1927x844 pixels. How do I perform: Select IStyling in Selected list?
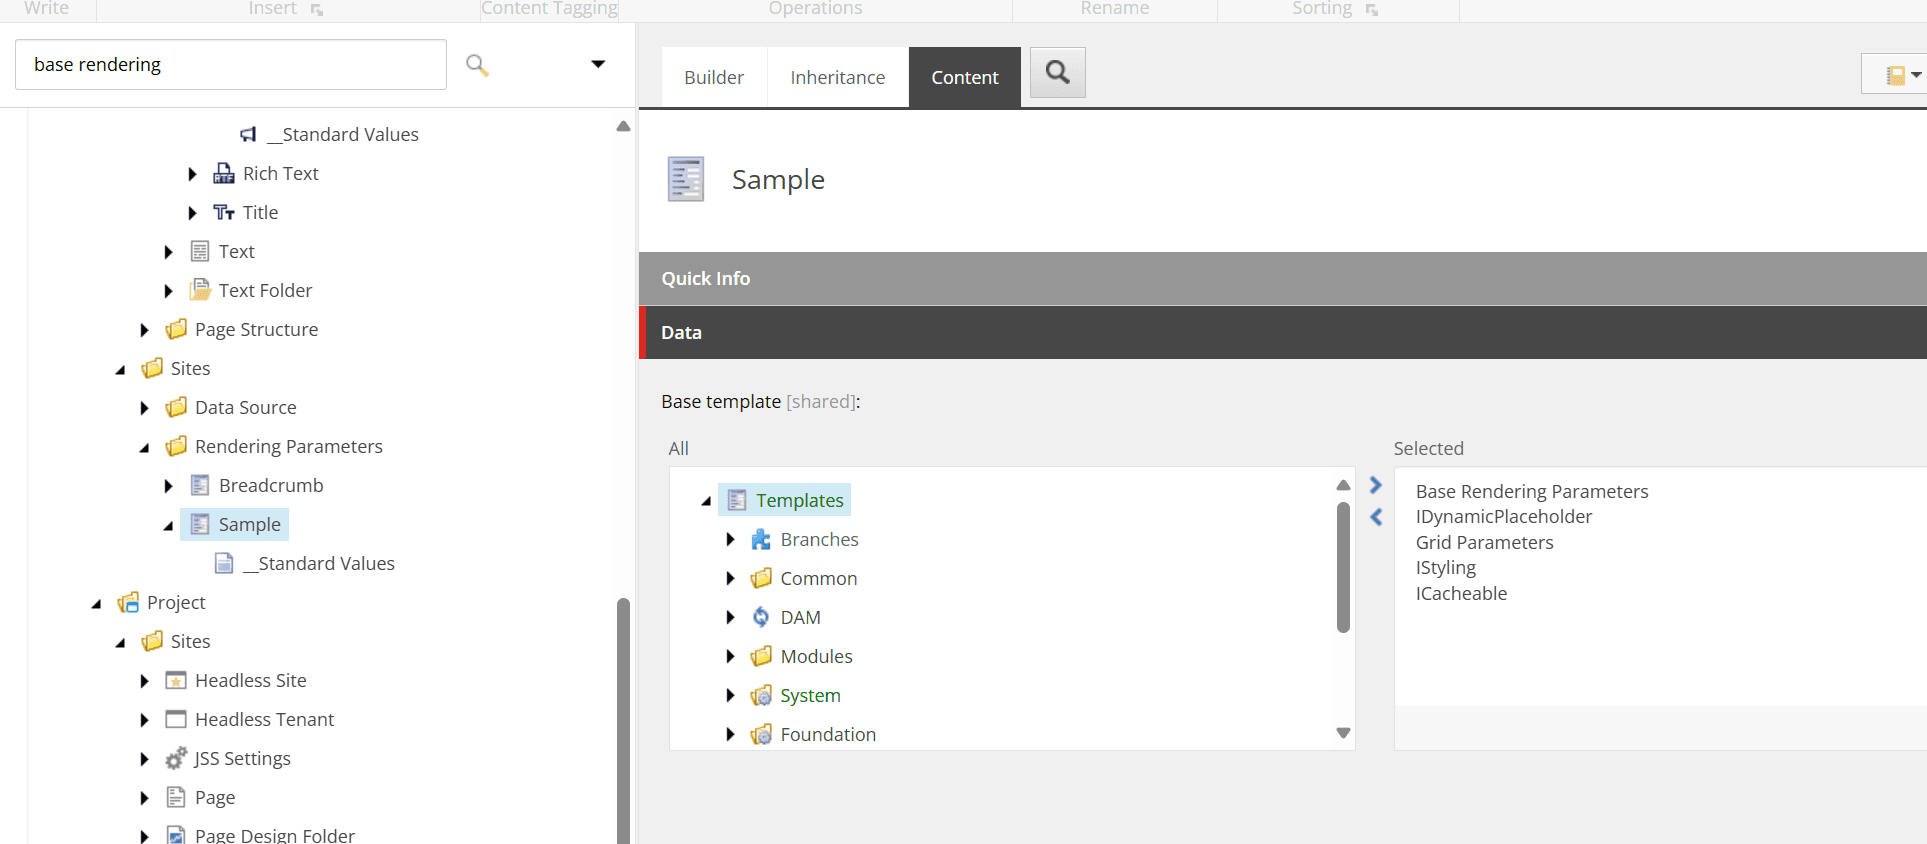coord(1445,567)
